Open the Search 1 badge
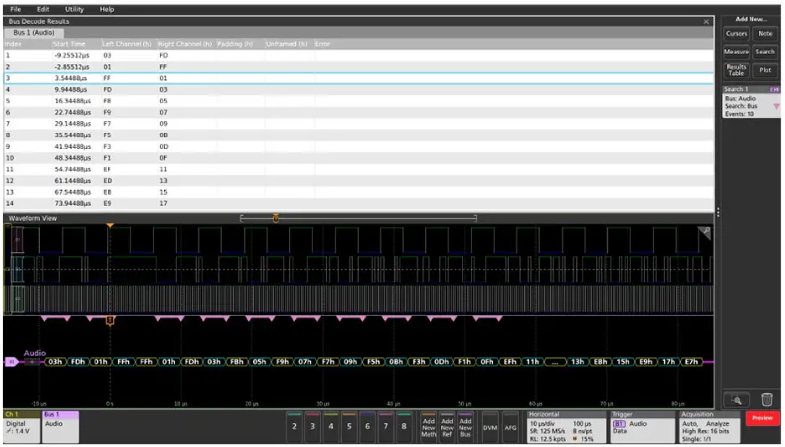This screenshot has width=785, height=447. point(751,102)
